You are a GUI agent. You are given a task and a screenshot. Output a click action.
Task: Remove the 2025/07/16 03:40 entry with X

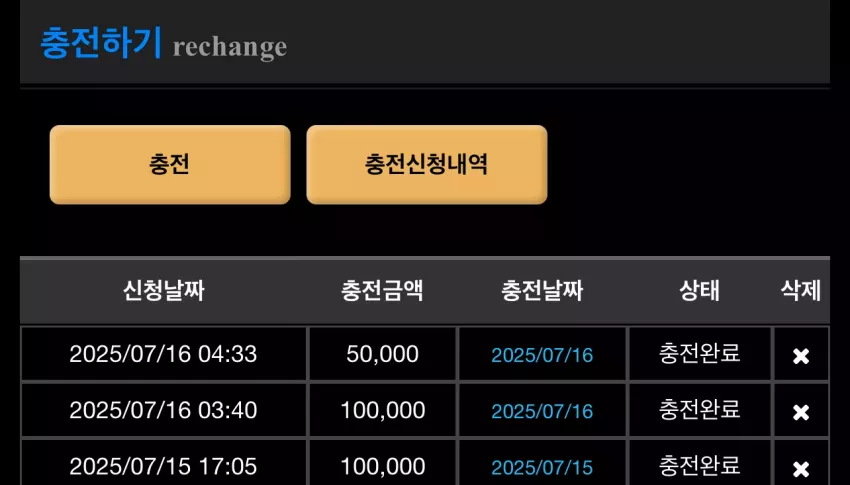(x=801, y=412)
